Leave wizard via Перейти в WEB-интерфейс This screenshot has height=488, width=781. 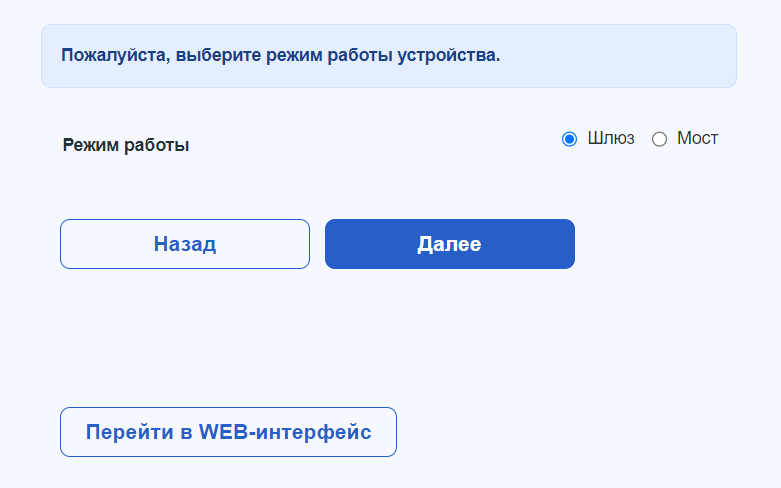tap(228, 432)
